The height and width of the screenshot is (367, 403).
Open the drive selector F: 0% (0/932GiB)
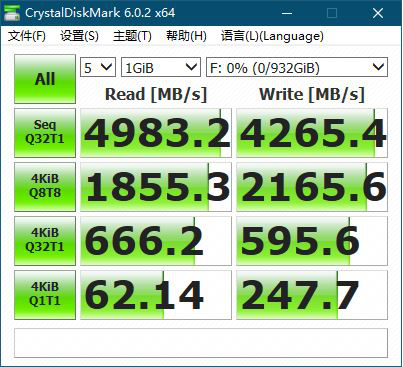297,67
